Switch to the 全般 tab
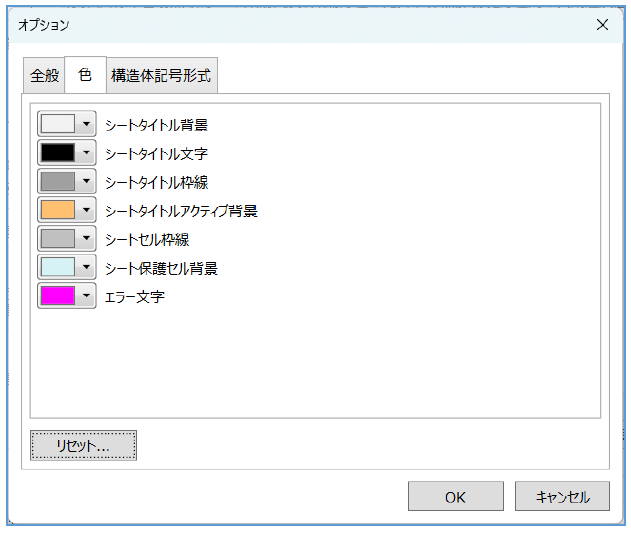Image resolution: width=631 pixels, height=534 pixels. (45, 76)
